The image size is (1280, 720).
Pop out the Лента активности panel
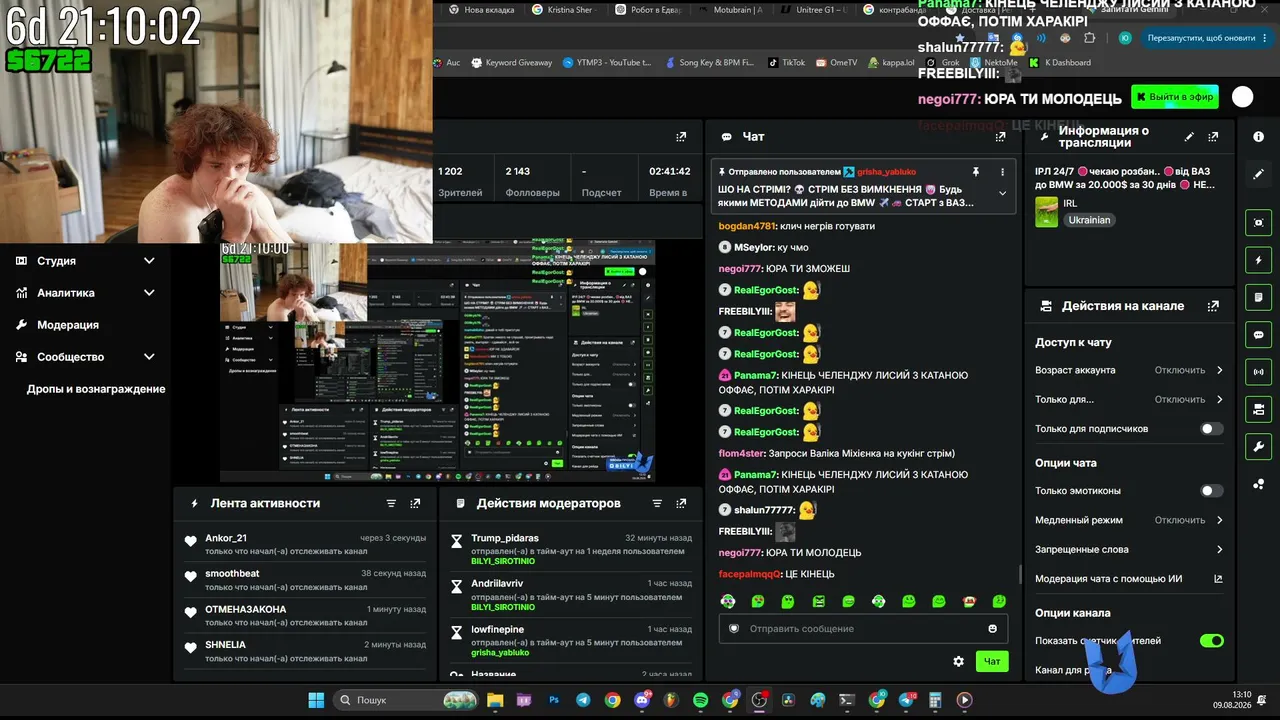pyautogui.click(x=415, y=504)
